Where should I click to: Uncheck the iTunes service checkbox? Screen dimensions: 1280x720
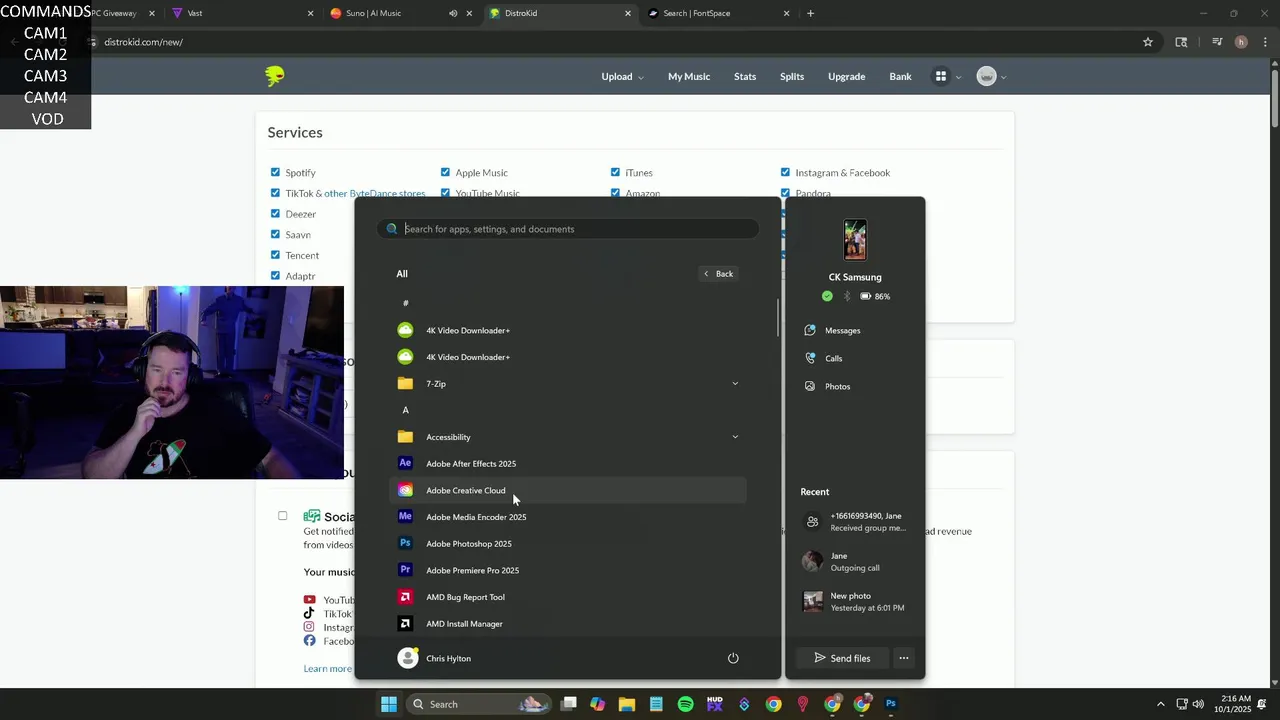pos(615,172)
